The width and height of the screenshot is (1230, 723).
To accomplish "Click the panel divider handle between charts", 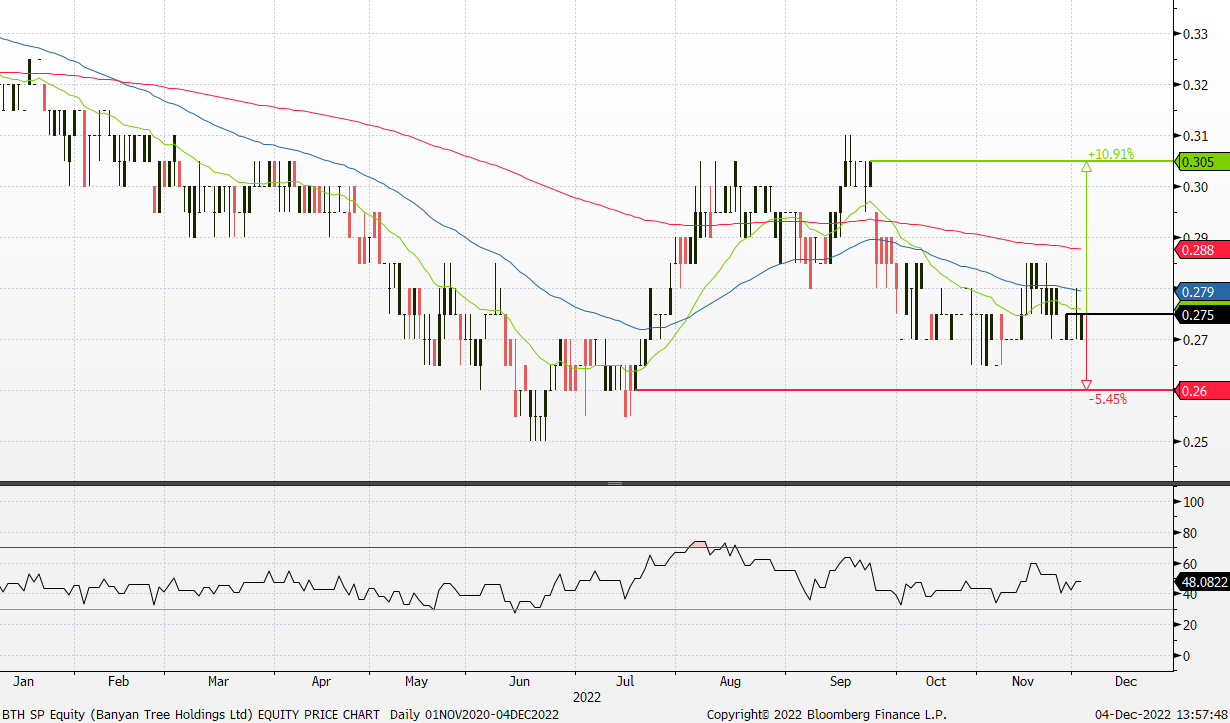I will pos(613,482).
